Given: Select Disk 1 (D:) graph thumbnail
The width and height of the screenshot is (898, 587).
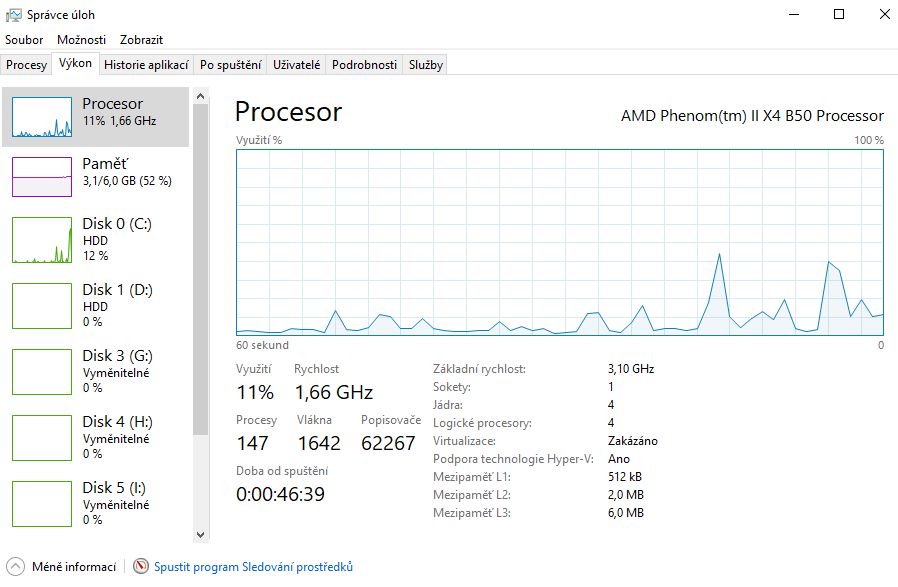Looking at the screenshot, I should [x=42, y=306].
